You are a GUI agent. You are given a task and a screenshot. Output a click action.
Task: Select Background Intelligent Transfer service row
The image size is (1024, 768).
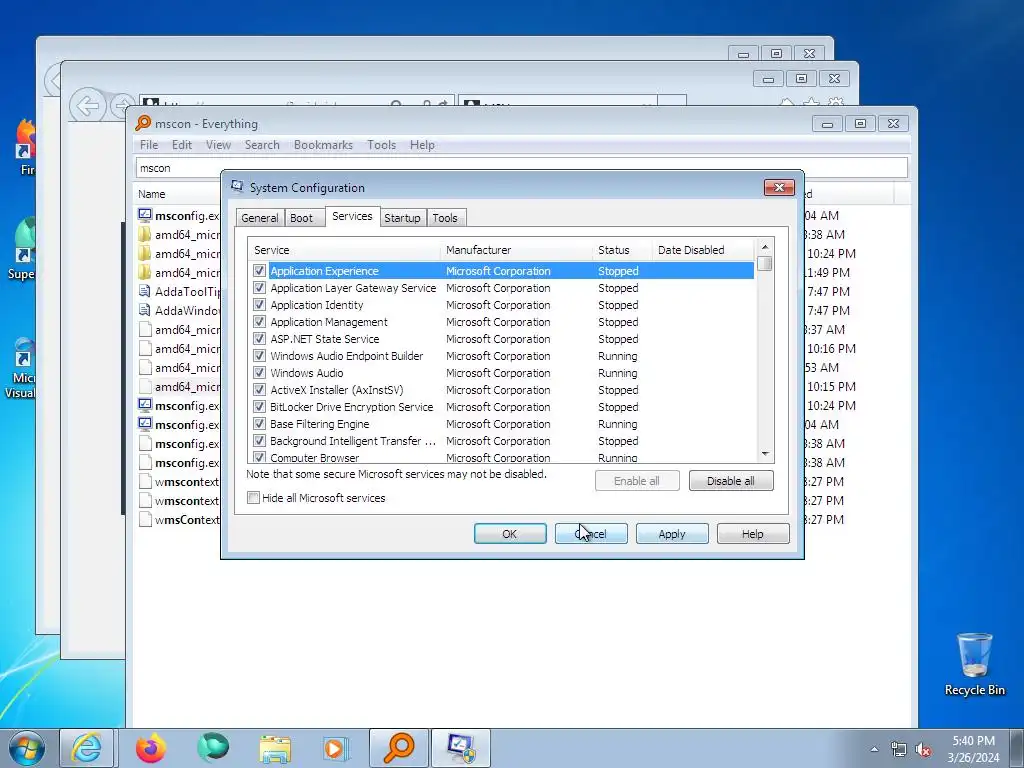click(501, 440)
